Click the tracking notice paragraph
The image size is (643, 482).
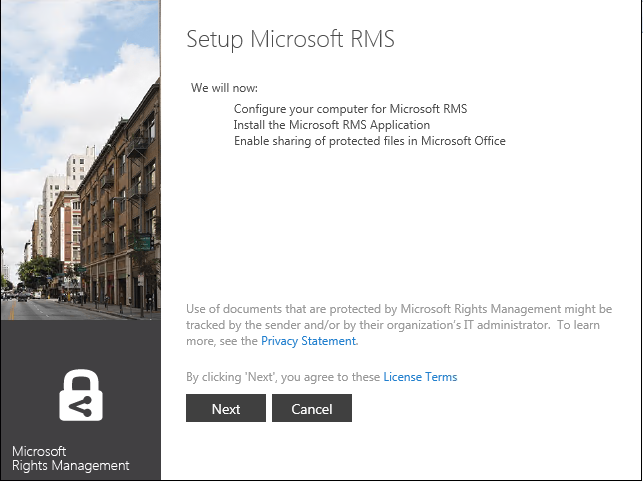tap(399, 325)
